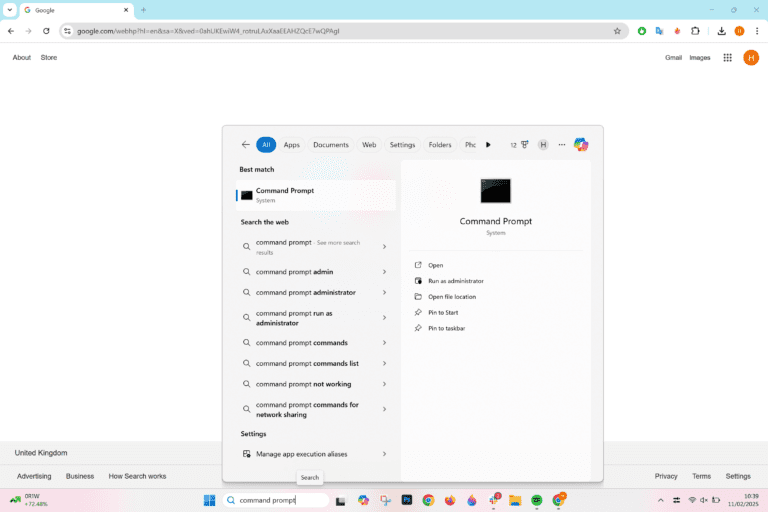Screen dimensions: 768x512
Task: Switch to the Web filter tab
Action: [x=369, y=145]
